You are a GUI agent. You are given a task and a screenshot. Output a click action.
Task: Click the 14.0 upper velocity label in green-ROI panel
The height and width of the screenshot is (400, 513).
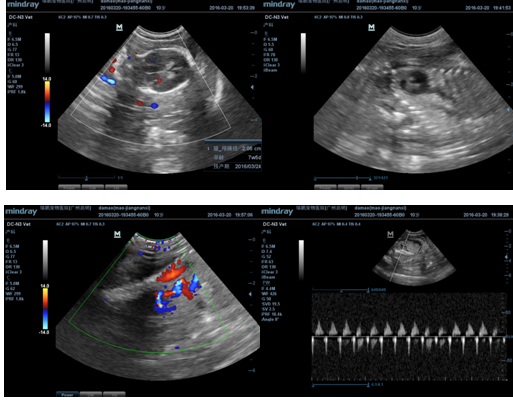point(45,286)
